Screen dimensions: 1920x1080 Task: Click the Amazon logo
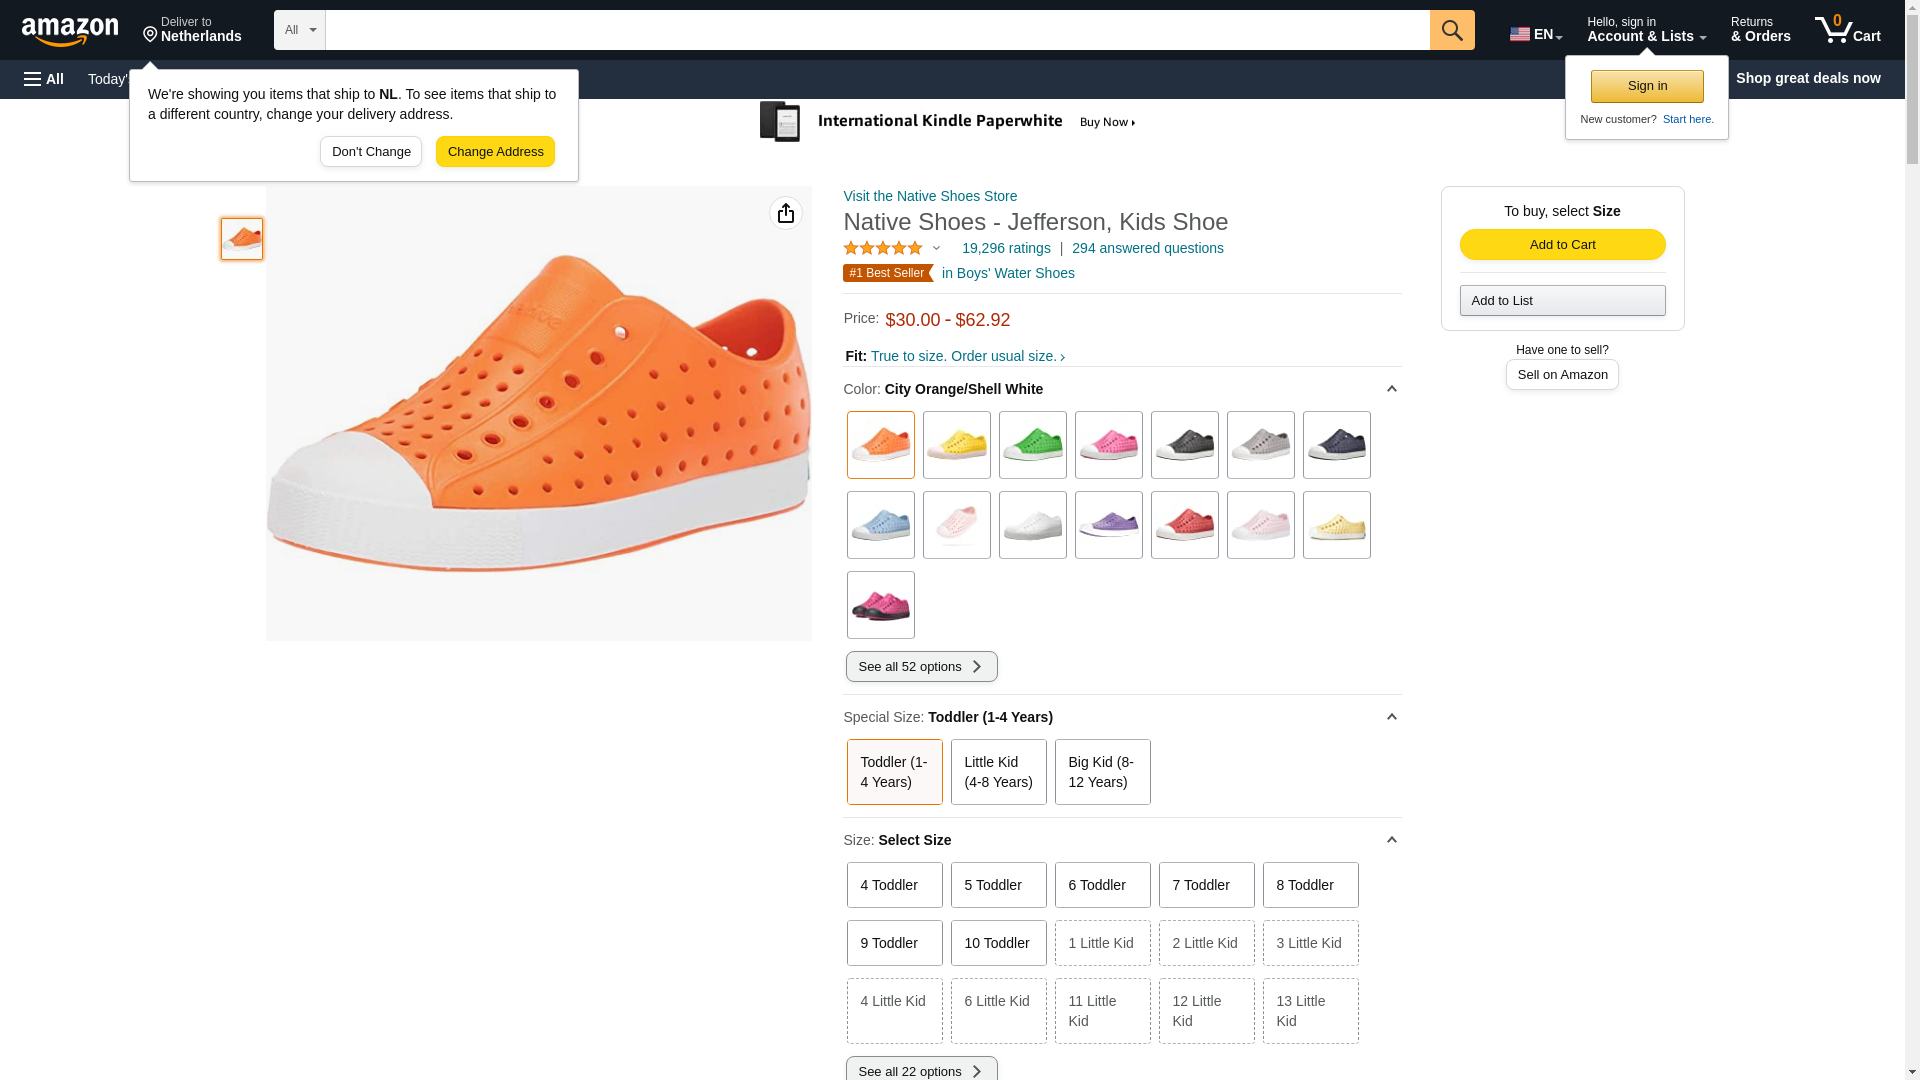(70, 31)
